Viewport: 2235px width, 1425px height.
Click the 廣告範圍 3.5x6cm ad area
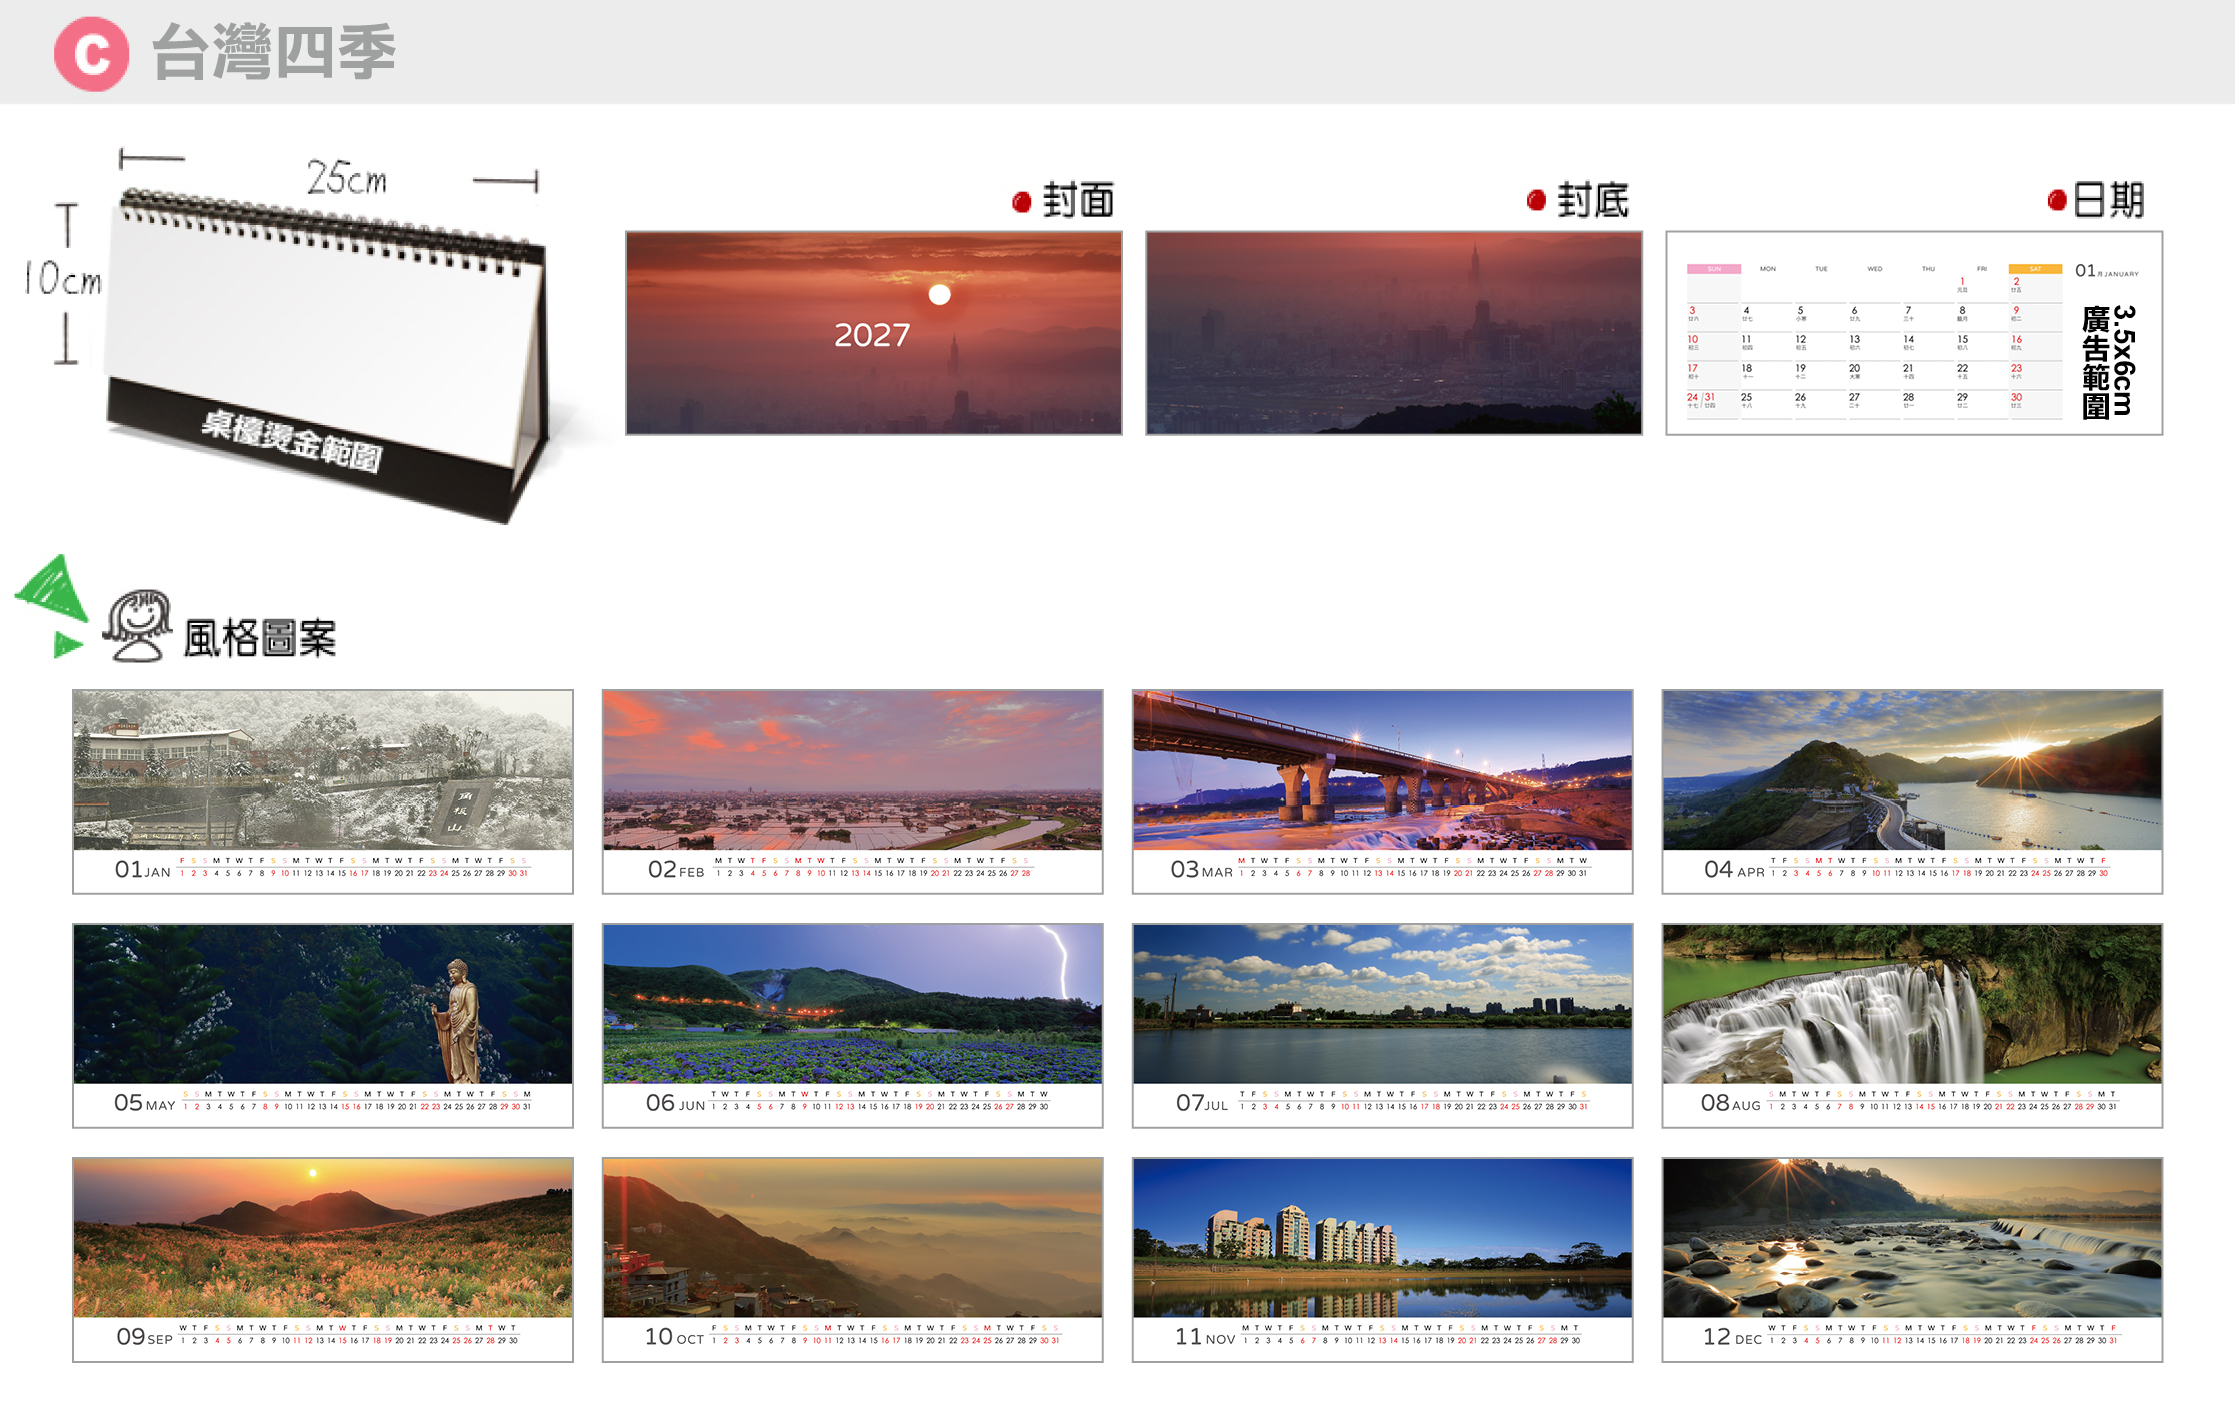[2109, 360]
